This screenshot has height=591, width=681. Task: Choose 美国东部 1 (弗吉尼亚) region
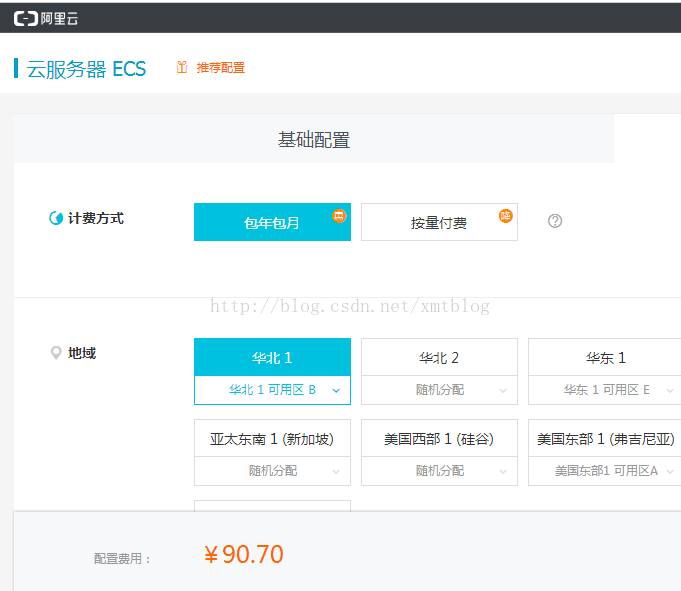[x=605, y=439]
